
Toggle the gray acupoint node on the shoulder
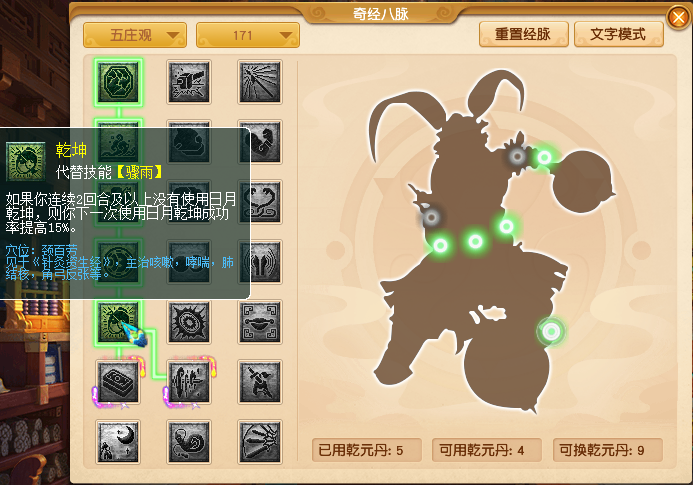517,156
